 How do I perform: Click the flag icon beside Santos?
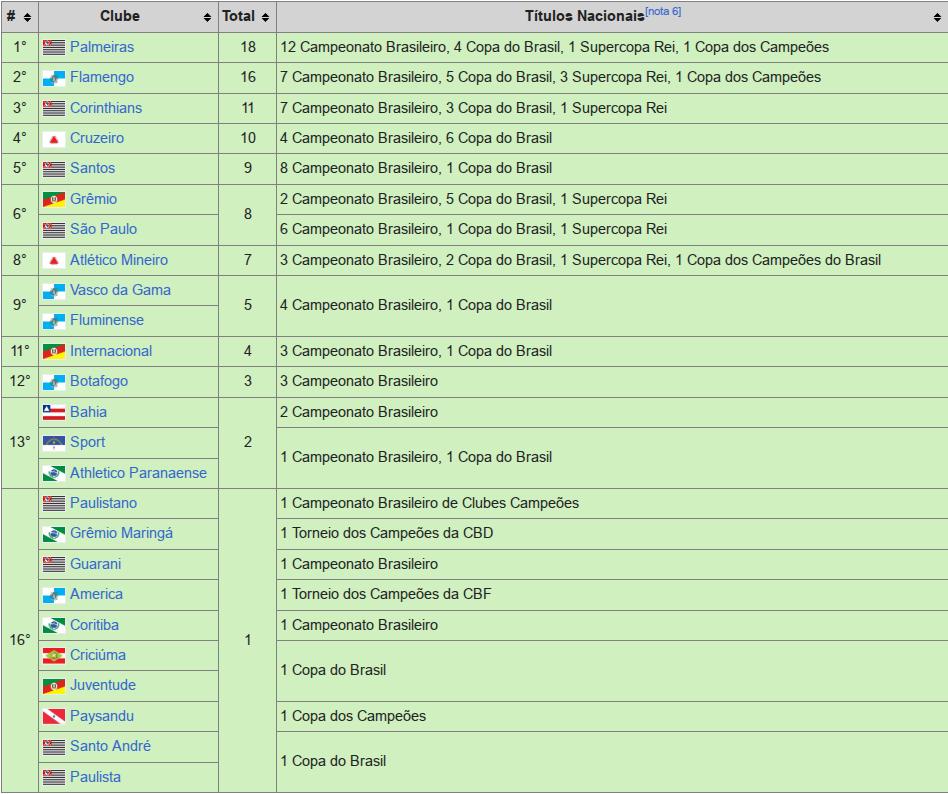point(54,169)
